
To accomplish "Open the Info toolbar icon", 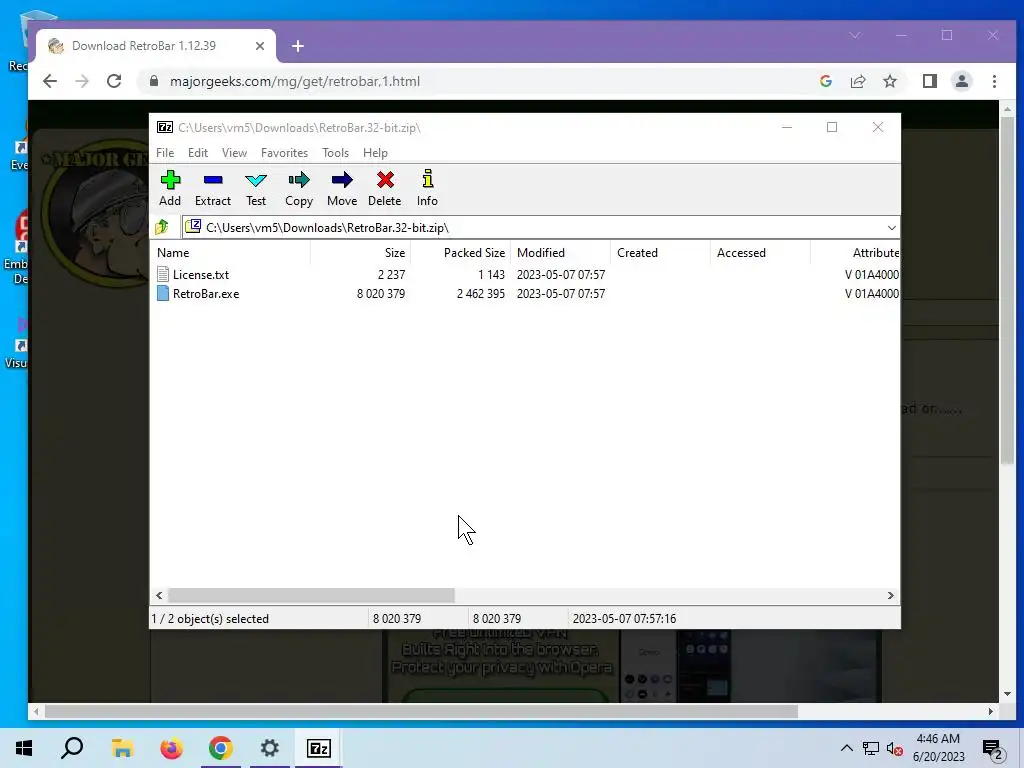I will (x=428, y=179).
